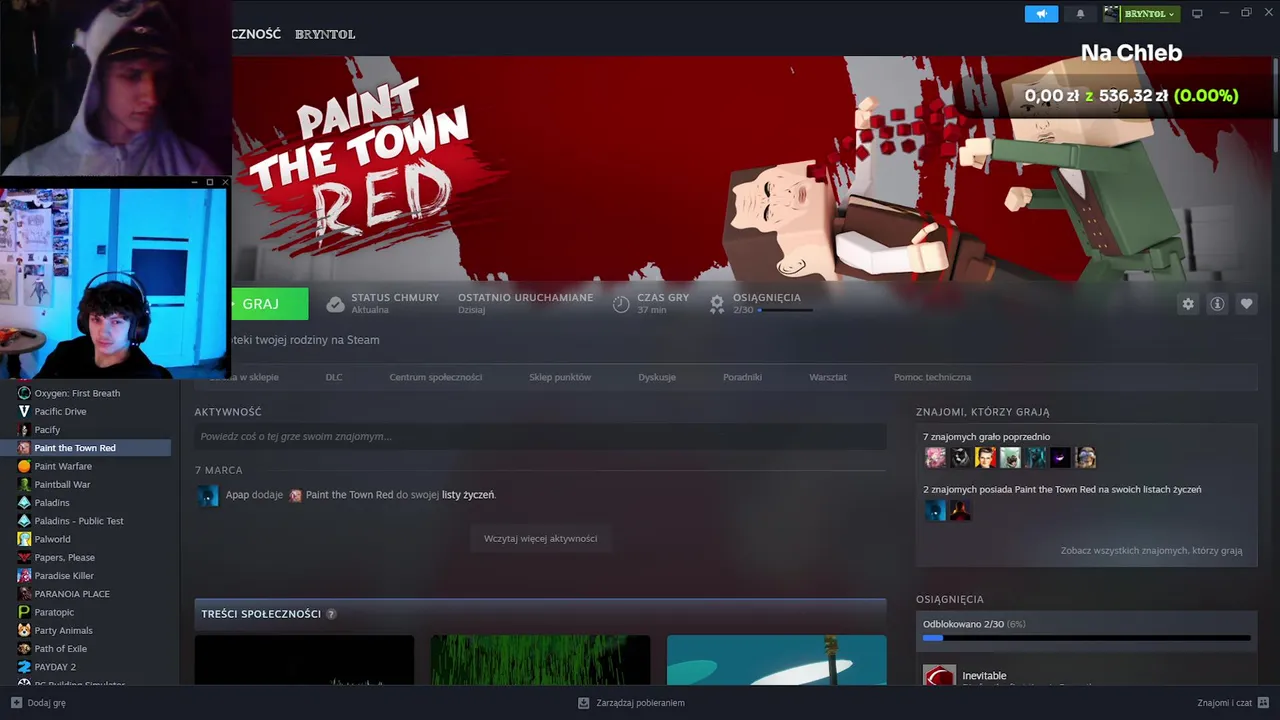Click the Apap user avatar

208,495
